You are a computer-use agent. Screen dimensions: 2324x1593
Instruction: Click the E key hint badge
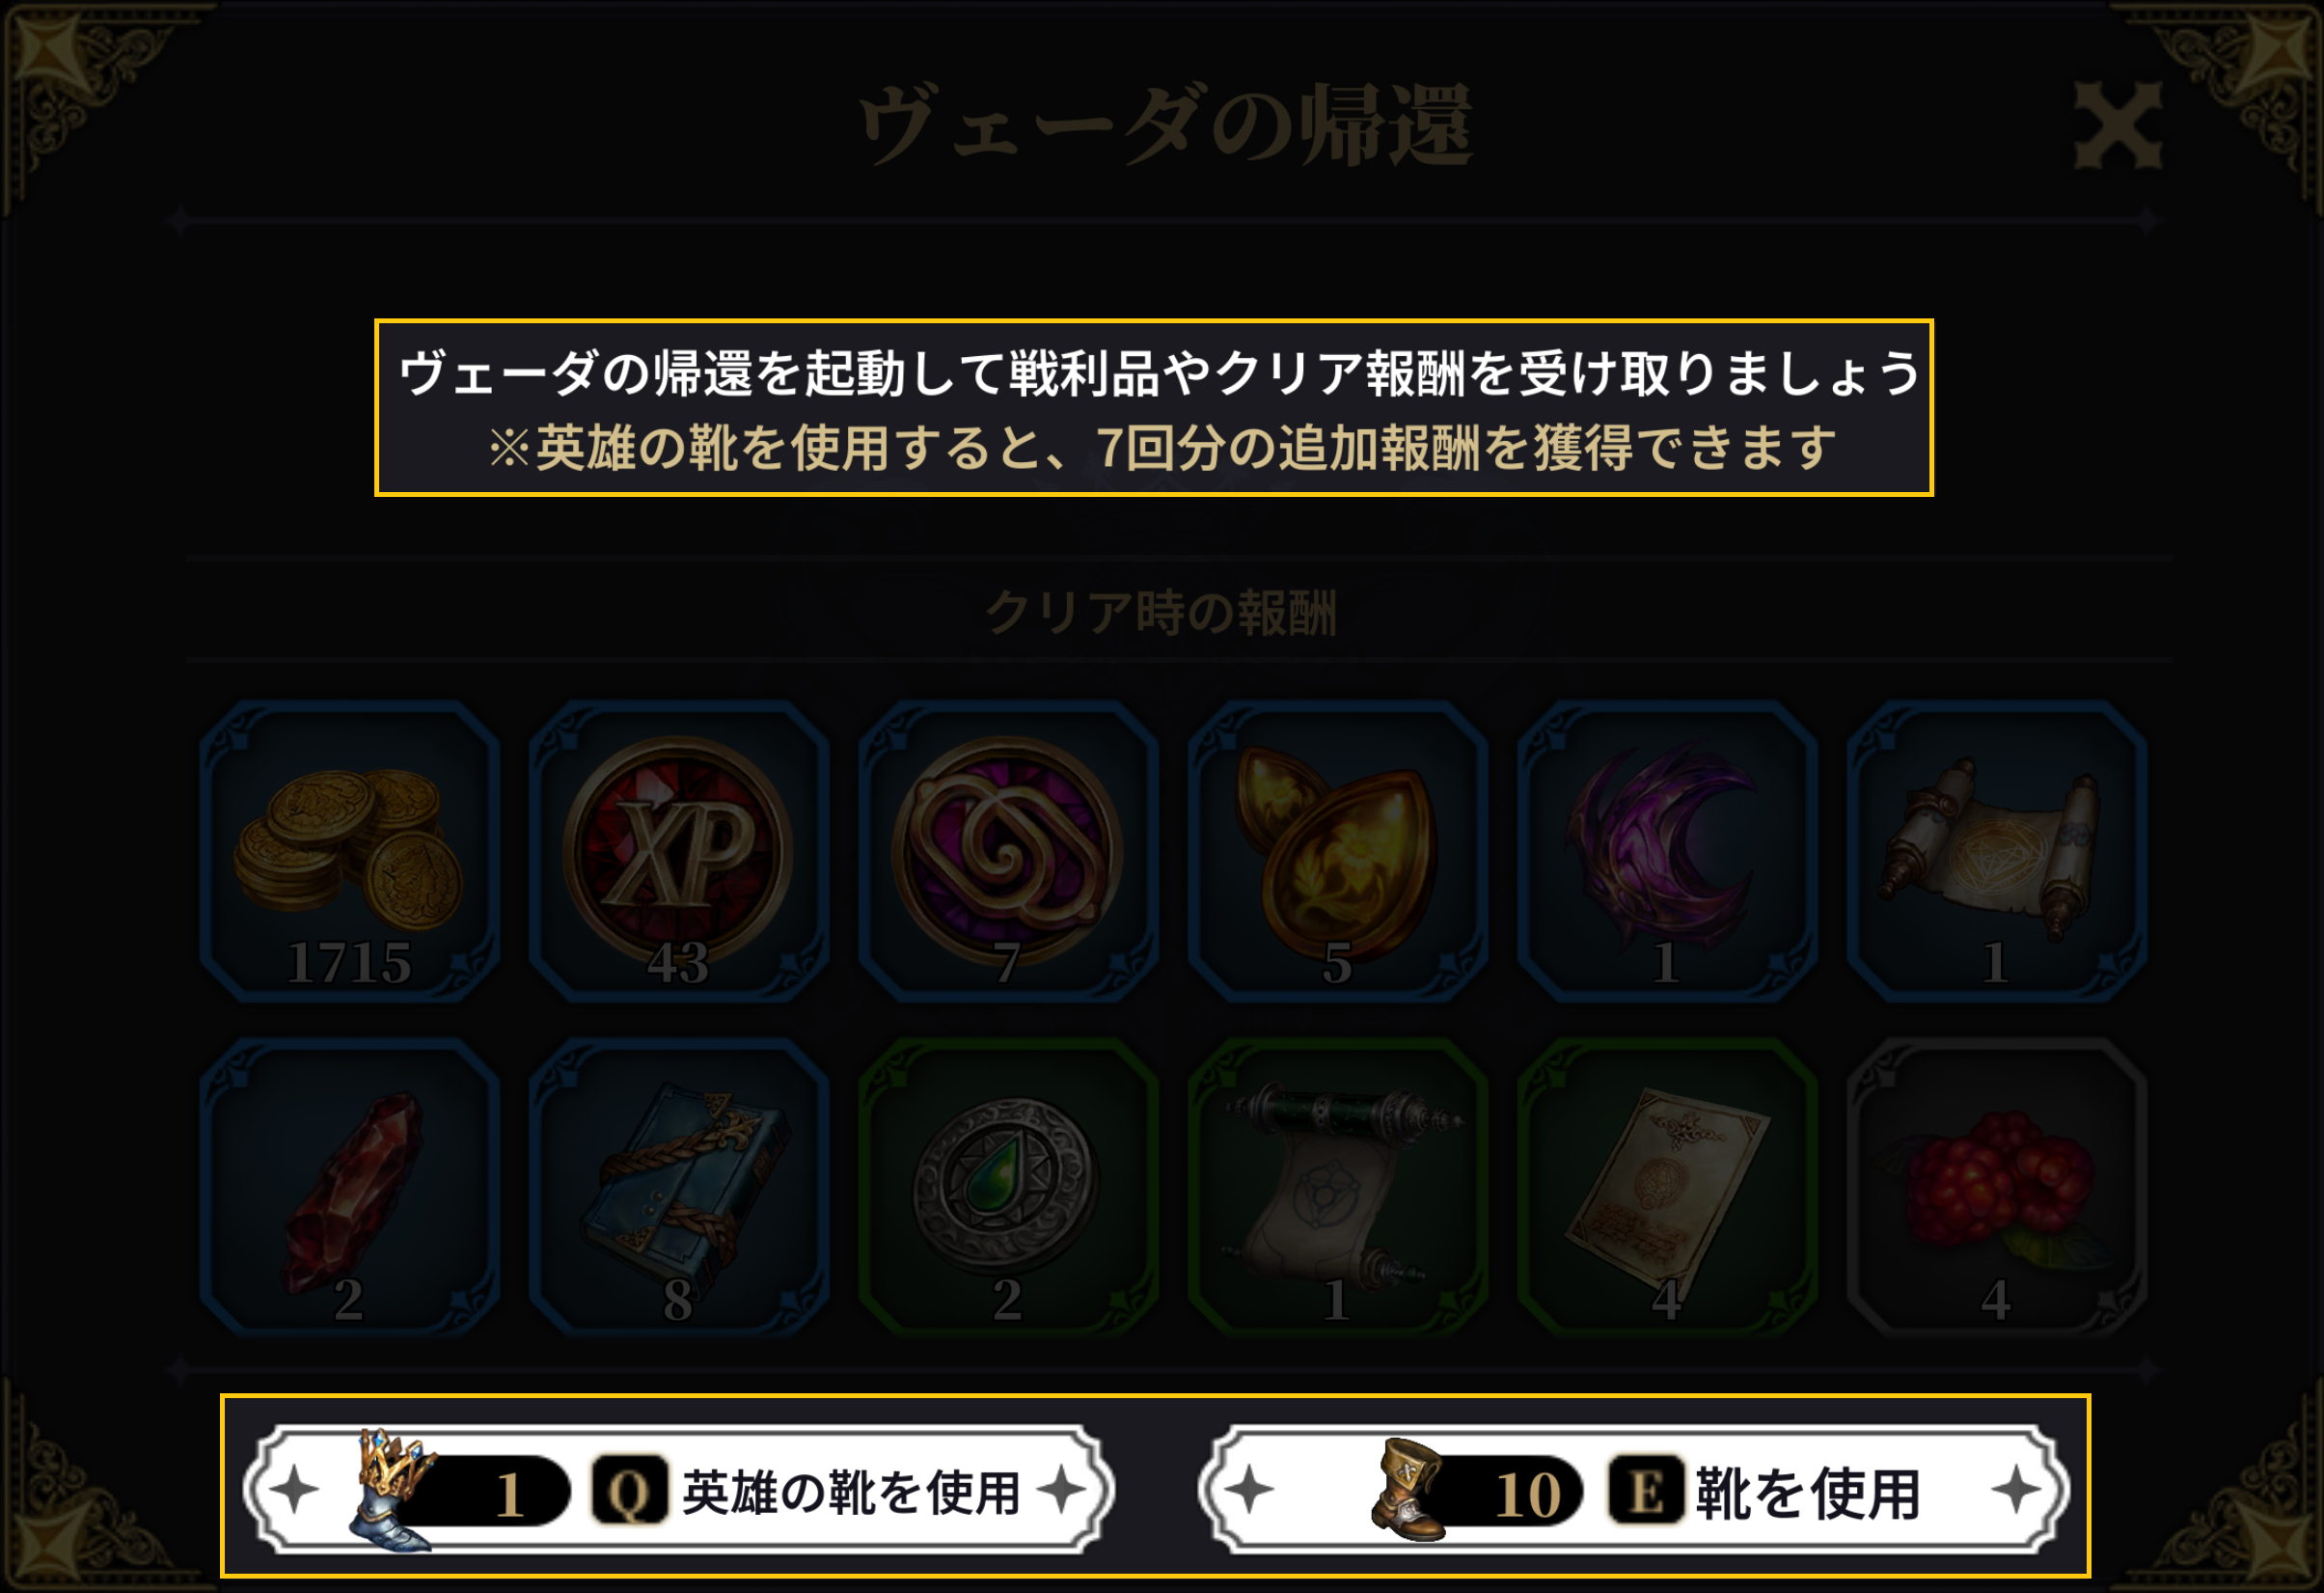(x=1646, y=1491)
